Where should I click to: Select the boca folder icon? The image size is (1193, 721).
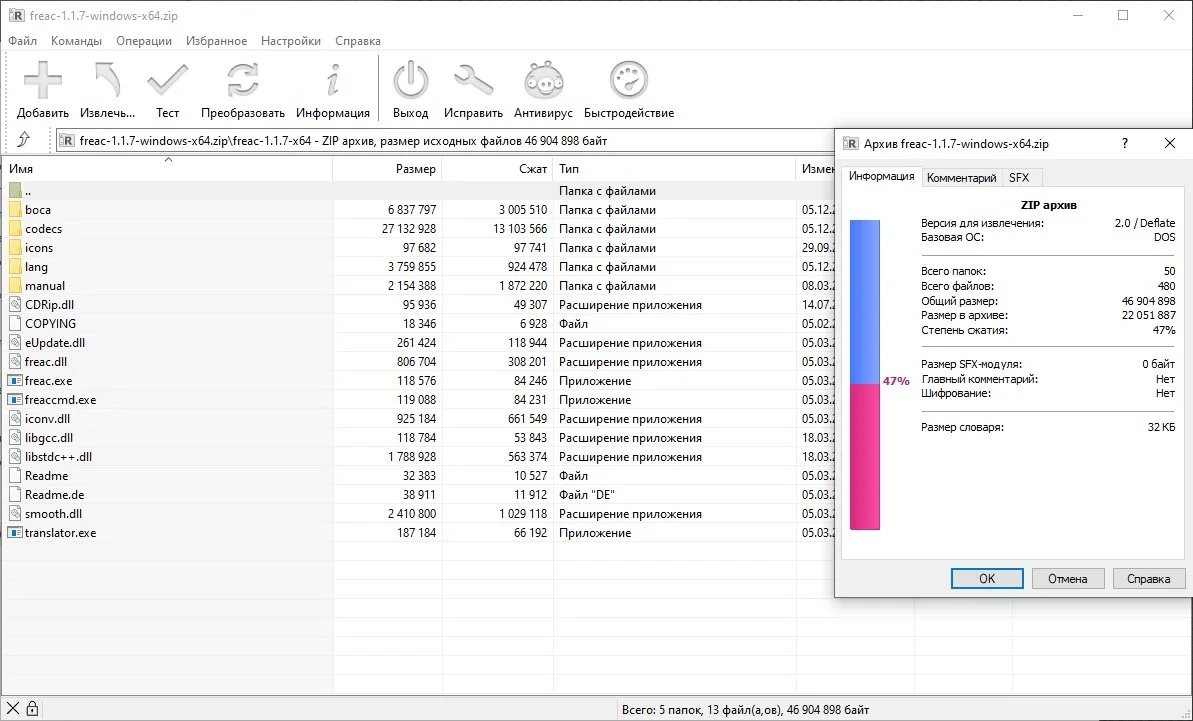15,210
